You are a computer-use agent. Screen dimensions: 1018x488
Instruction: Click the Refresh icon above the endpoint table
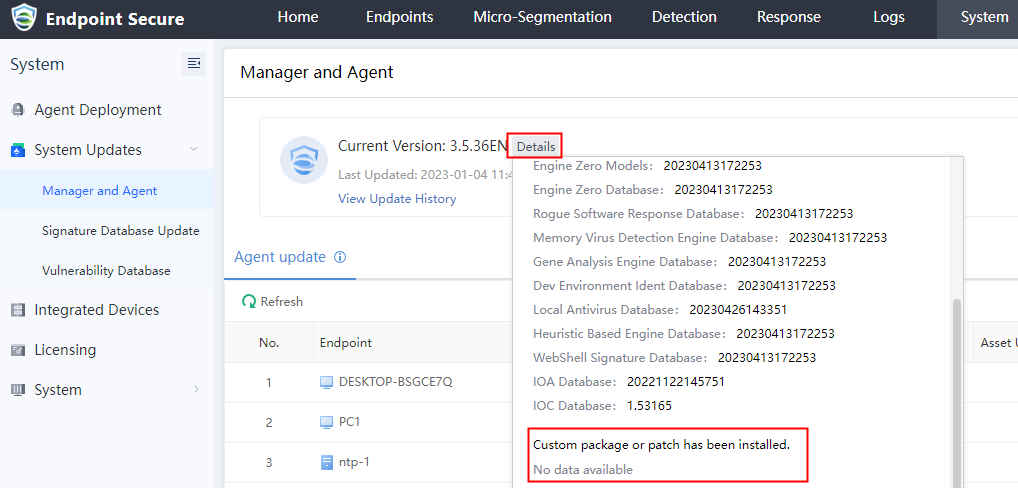click(x=249, y=301)
